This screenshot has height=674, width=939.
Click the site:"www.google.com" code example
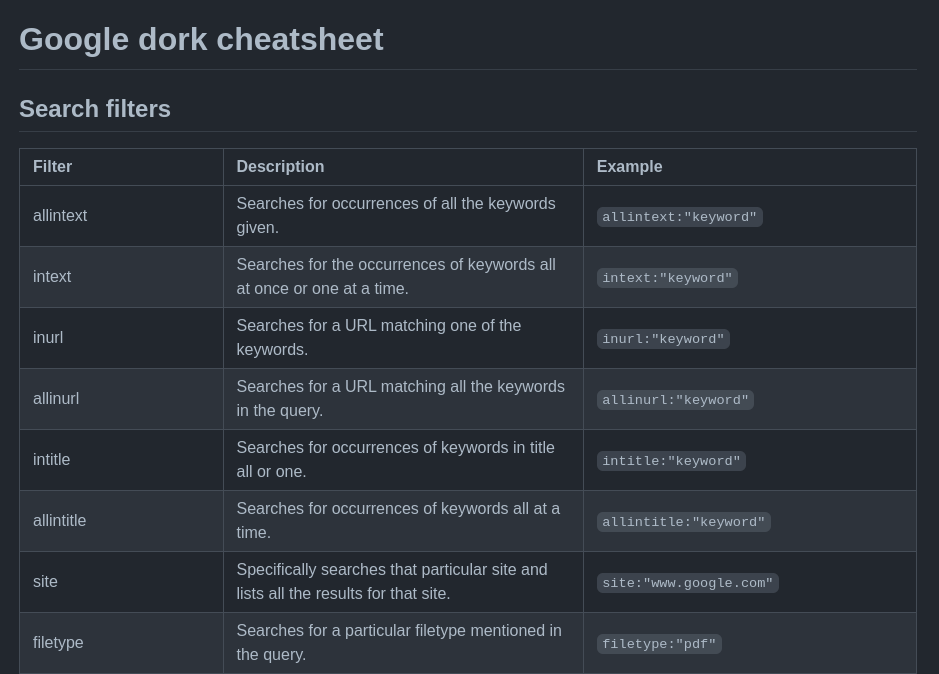pos(687,583)
